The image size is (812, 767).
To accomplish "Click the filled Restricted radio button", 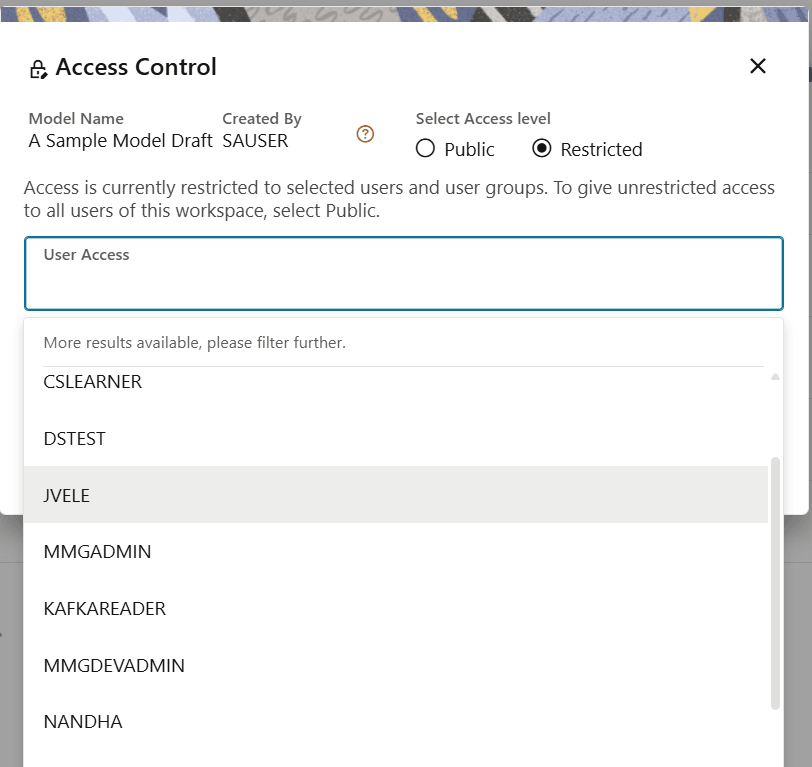I will pos(541,148).
